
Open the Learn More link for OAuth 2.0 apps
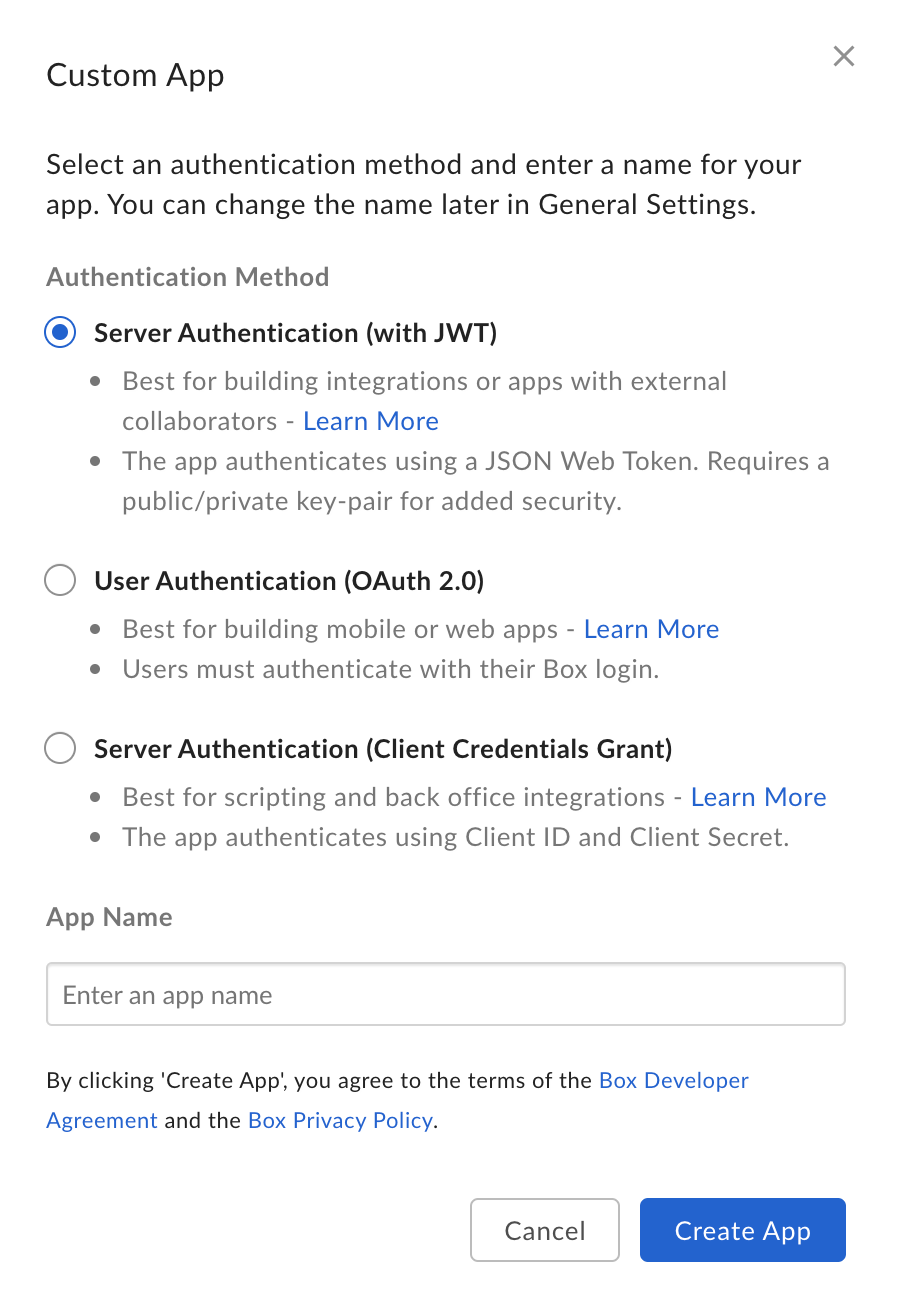point(651,628)
